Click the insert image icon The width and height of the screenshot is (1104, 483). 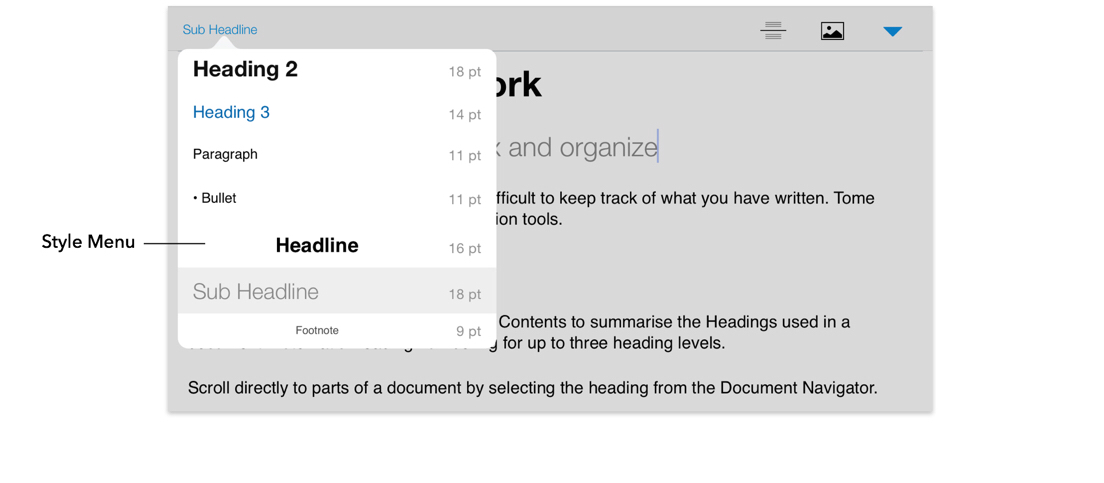pos(832,31)
